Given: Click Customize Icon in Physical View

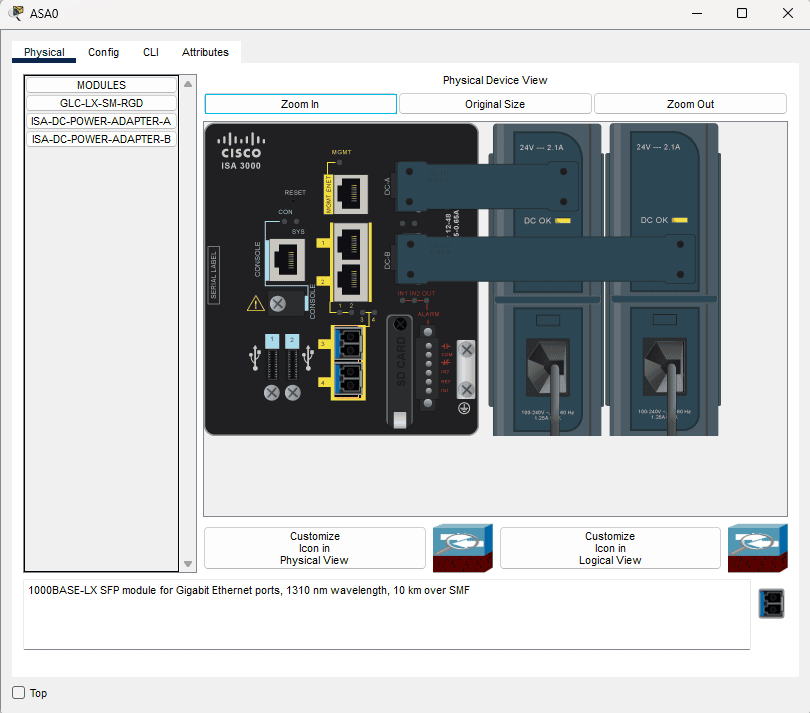Looking at the screenshot, I should [x=314, y=548].
